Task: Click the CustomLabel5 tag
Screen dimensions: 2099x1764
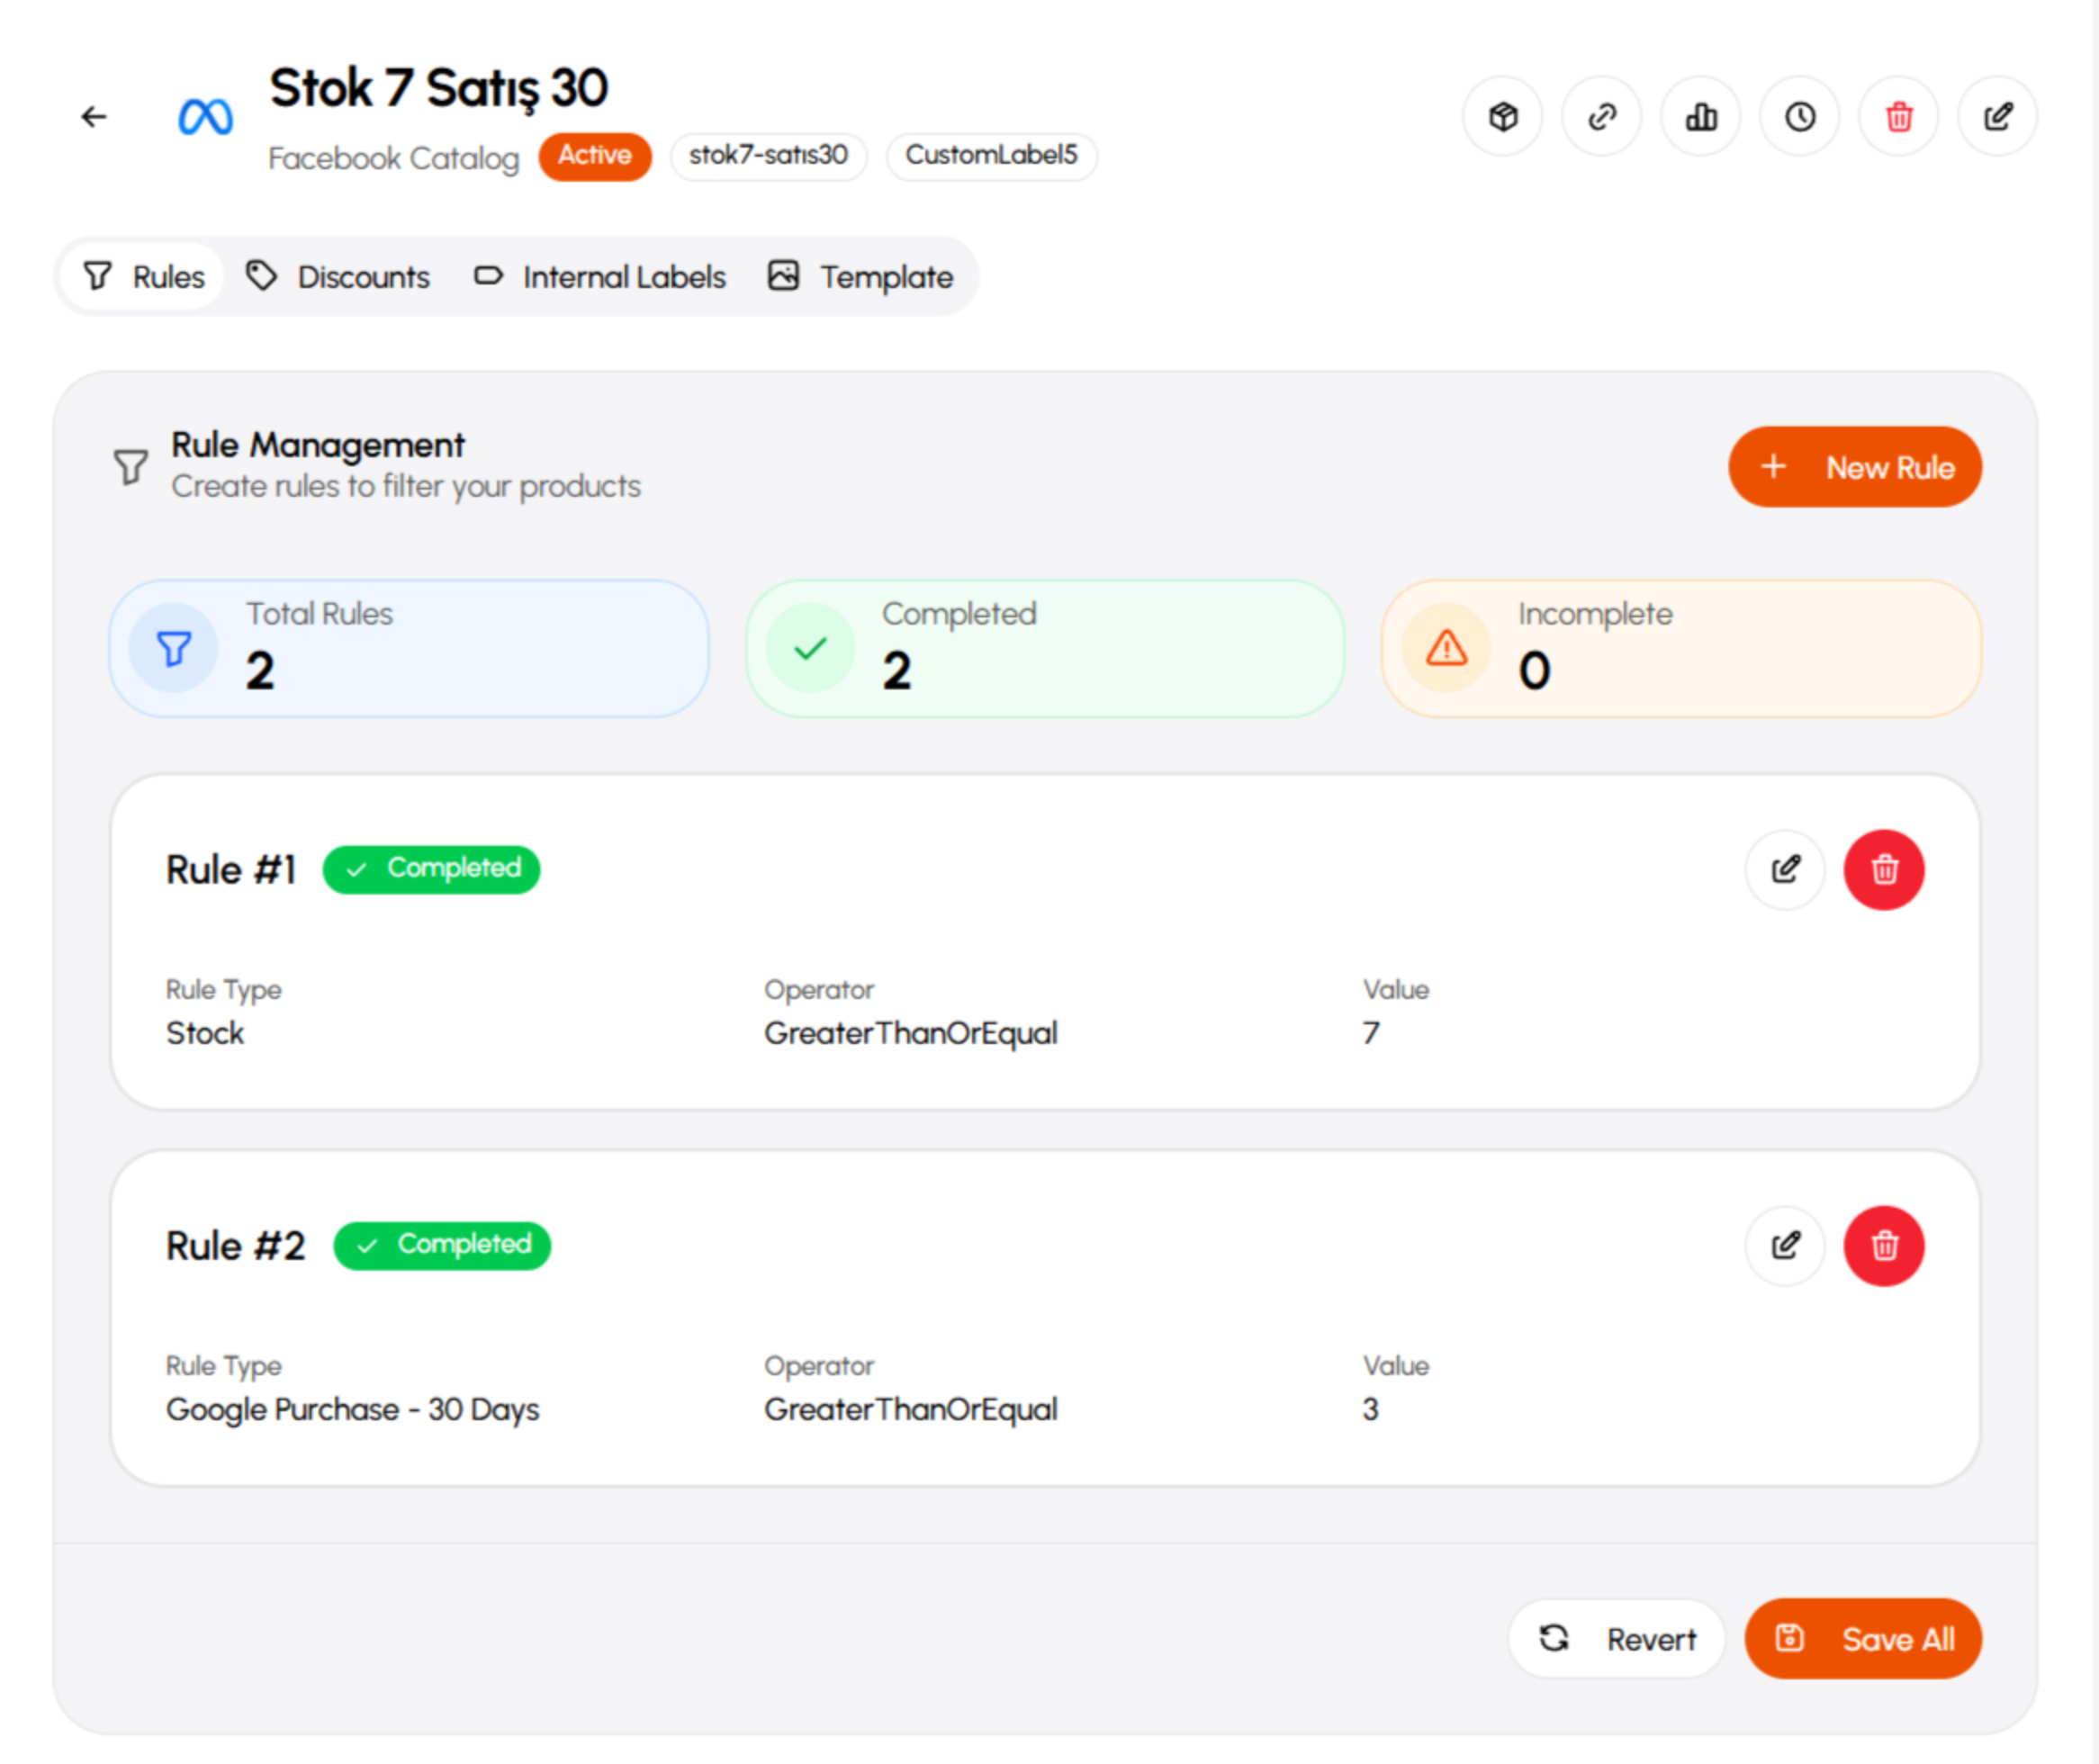Action: (991, 156)
